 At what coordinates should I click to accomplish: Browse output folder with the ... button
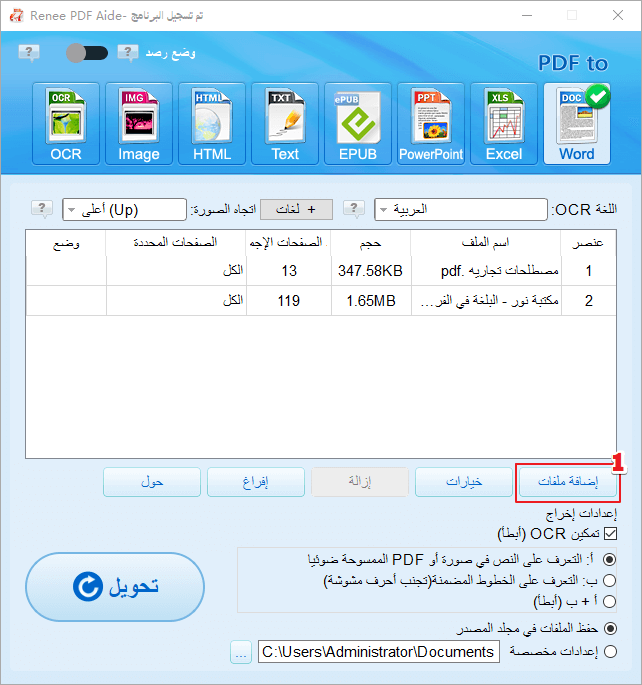coord(241,652)
